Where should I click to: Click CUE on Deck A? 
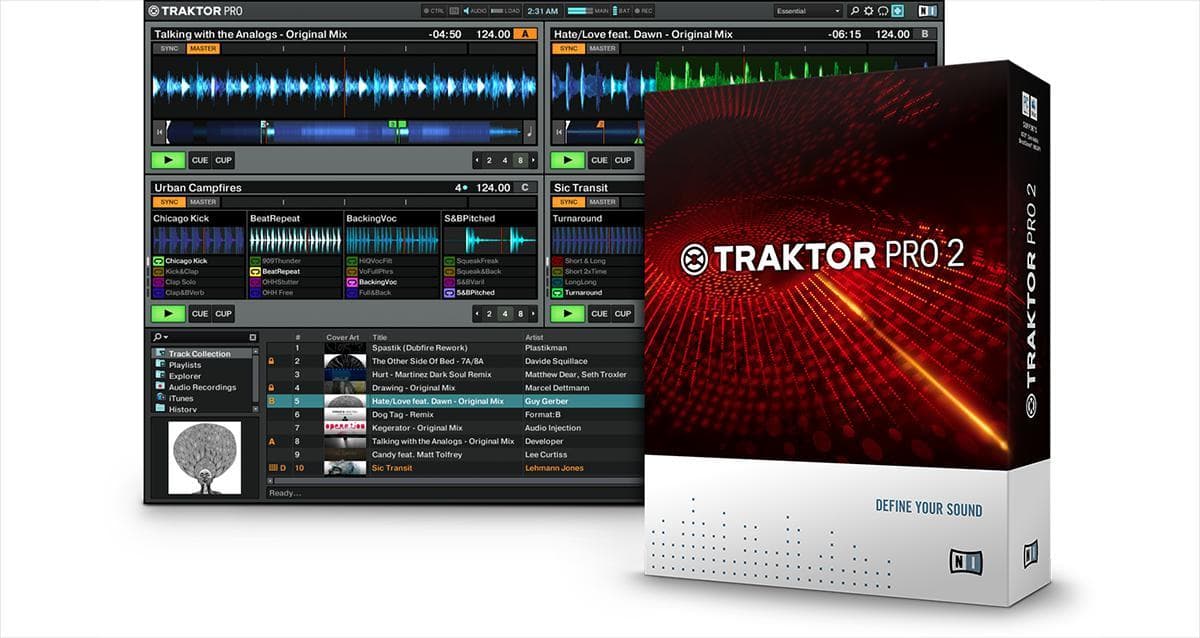(x=200, y=160)
